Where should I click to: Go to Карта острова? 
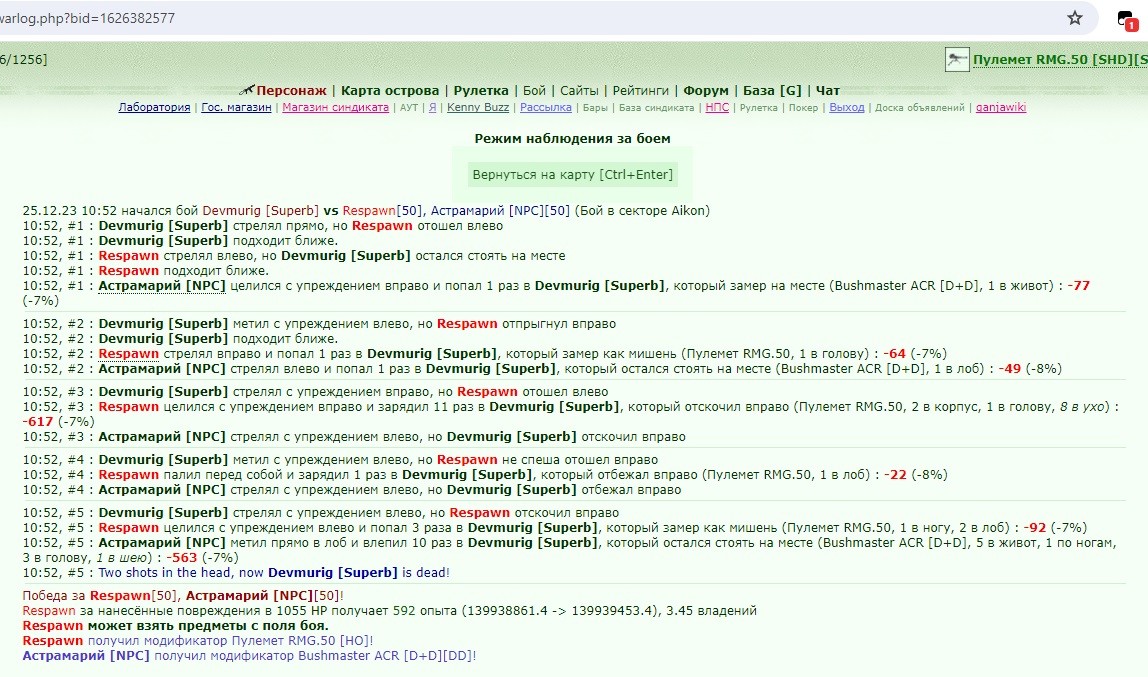pyautogui.click(x=390, y=91)
